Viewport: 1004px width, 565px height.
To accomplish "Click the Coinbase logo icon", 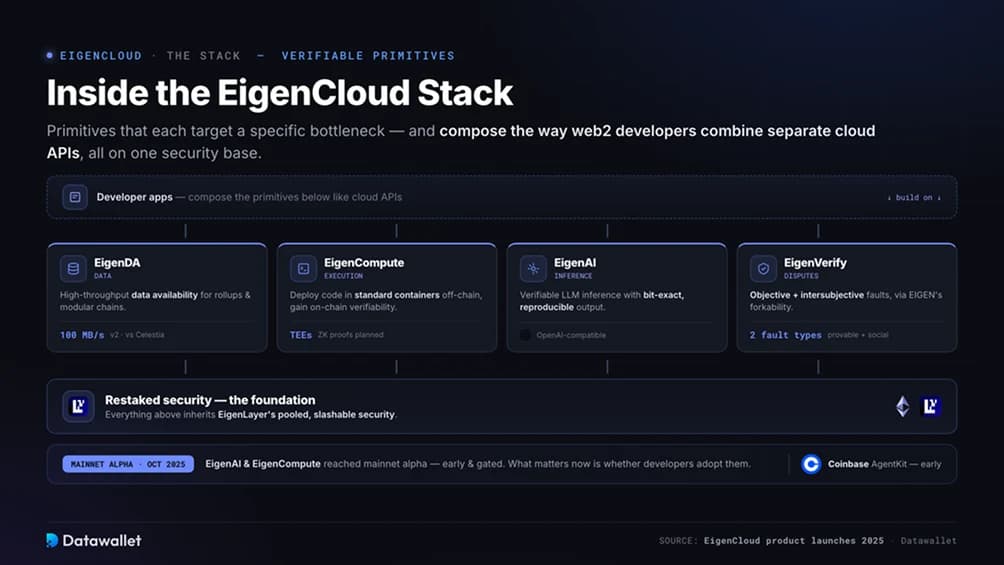I will (811, 464).
